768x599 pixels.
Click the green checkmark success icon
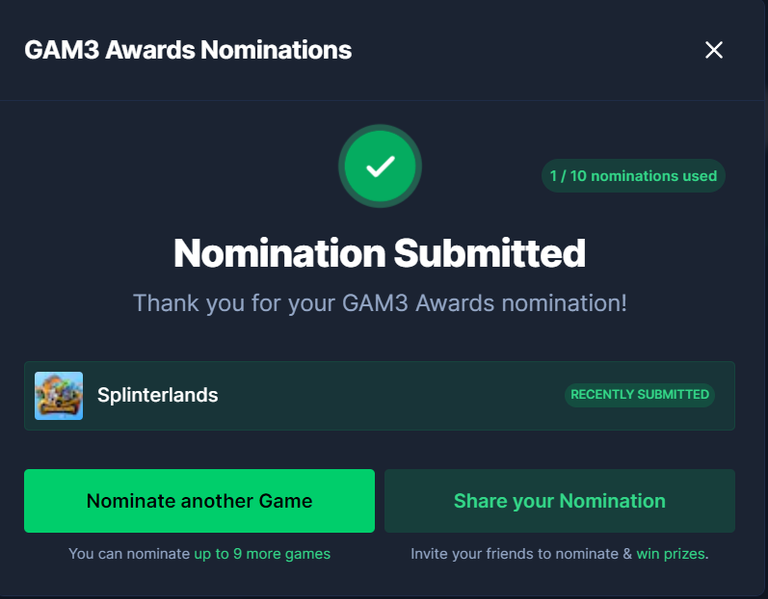pos(380,166)
